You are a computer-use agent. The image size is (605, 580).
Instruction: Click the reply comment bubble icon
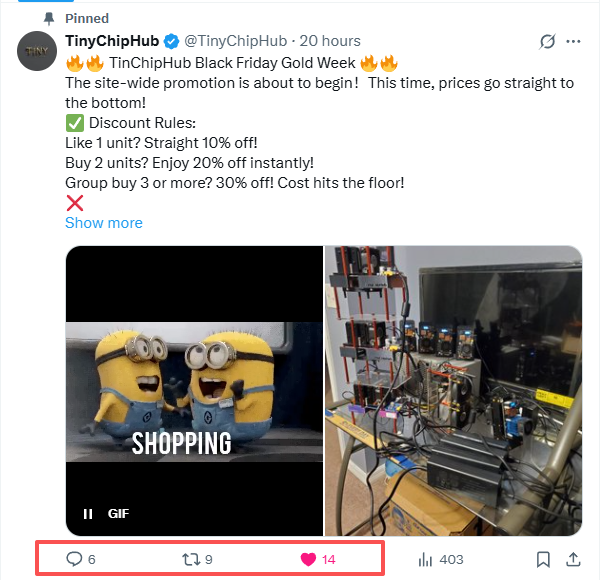pyautogui.click(x=73, y=559)
